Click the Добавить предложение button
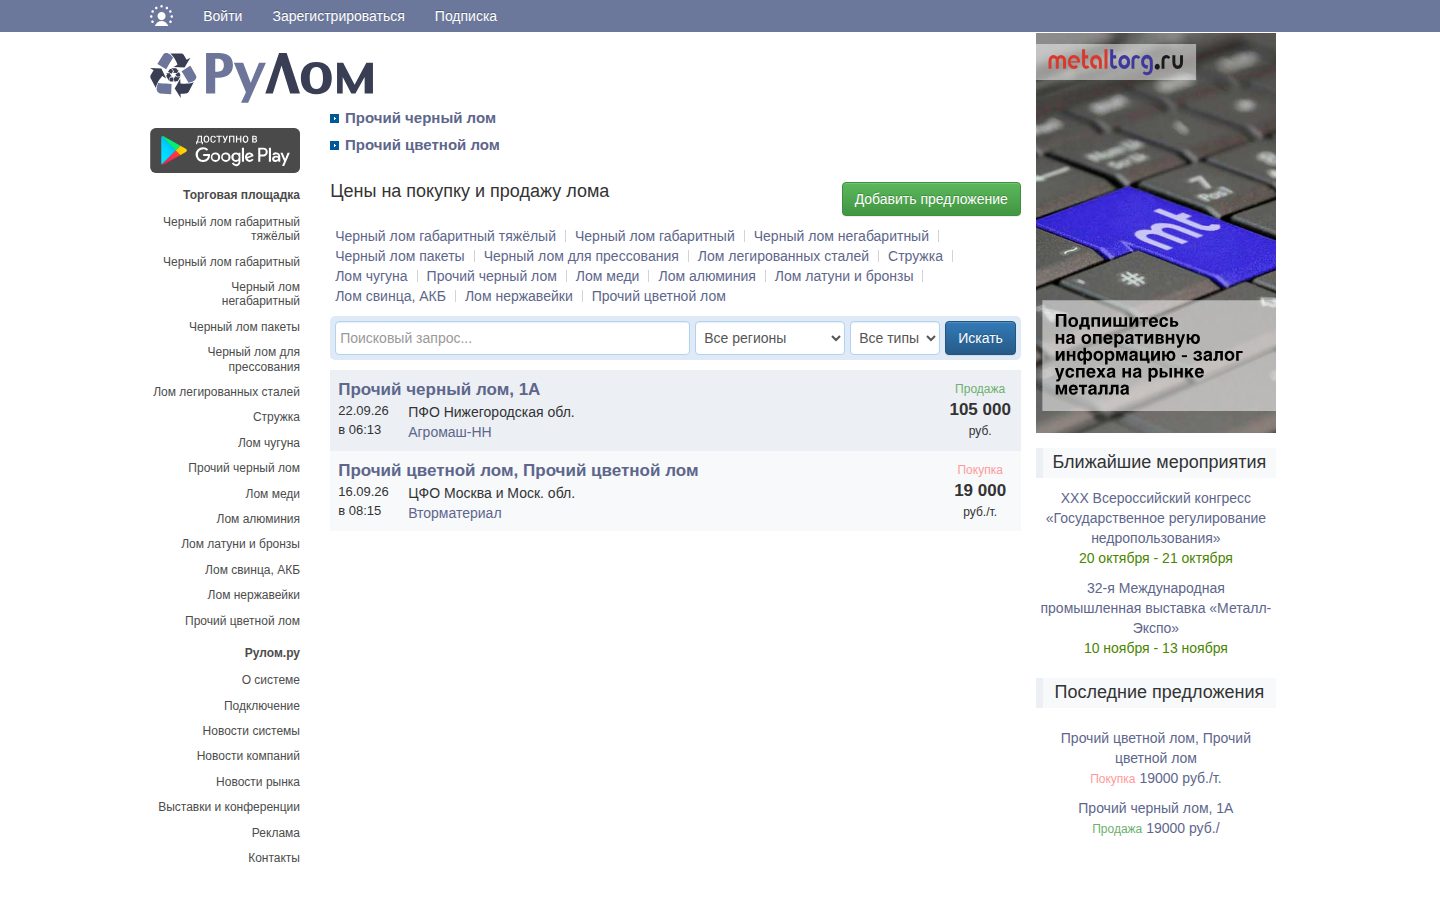Screen dimensions: 1440x900 point(931,199)
